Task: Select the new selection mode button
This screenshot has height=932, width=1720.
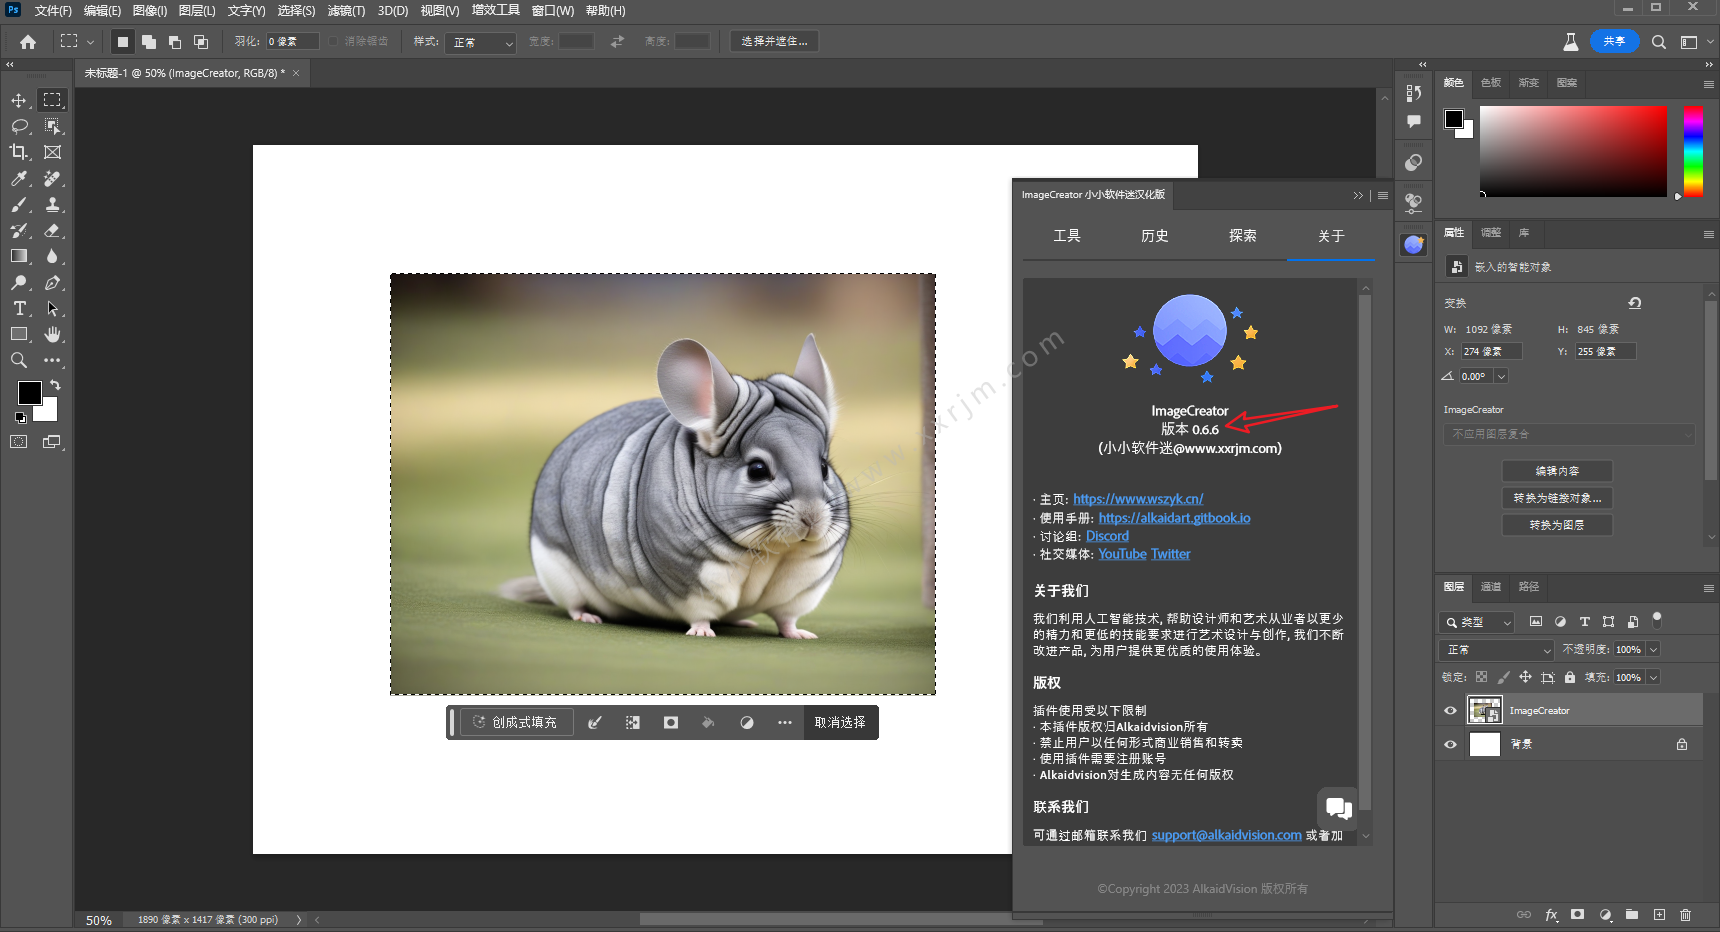Action: tap(122, 42)
